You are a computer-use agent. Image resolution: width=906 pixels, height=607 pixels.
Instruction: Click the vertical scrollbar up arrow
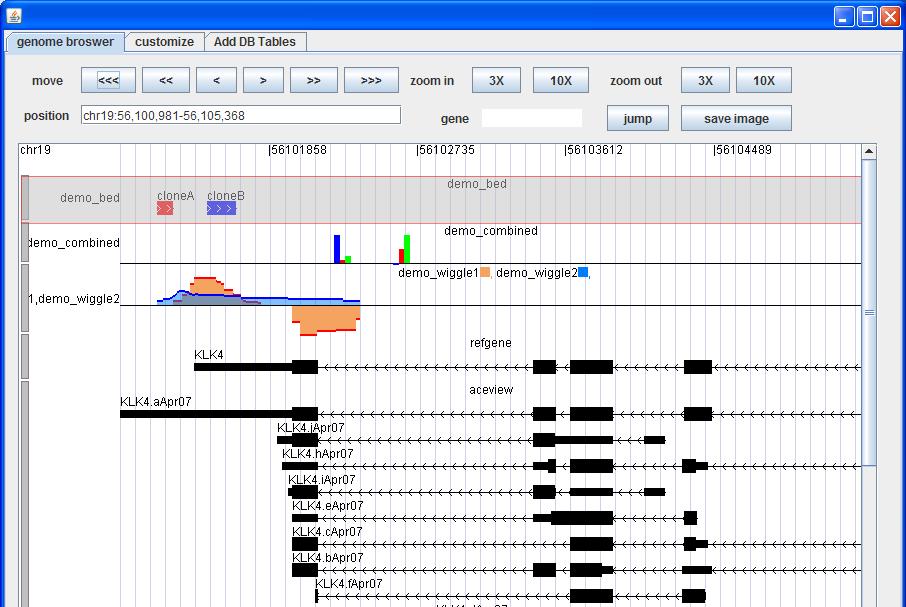(868, 152)
